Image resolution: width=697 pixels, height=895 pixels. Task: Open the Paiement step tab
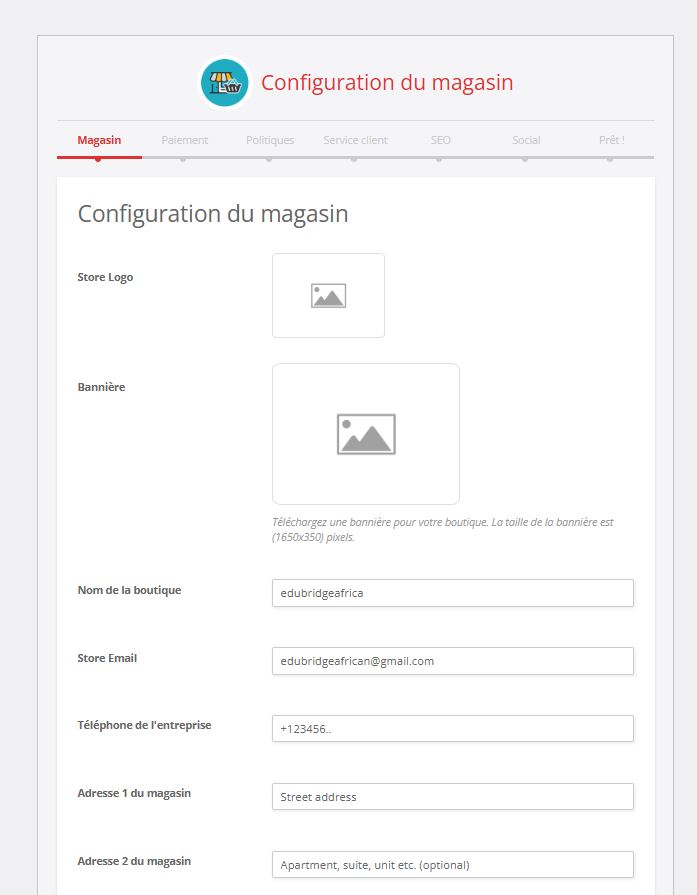pyautogui.click(x=184, y=140)
